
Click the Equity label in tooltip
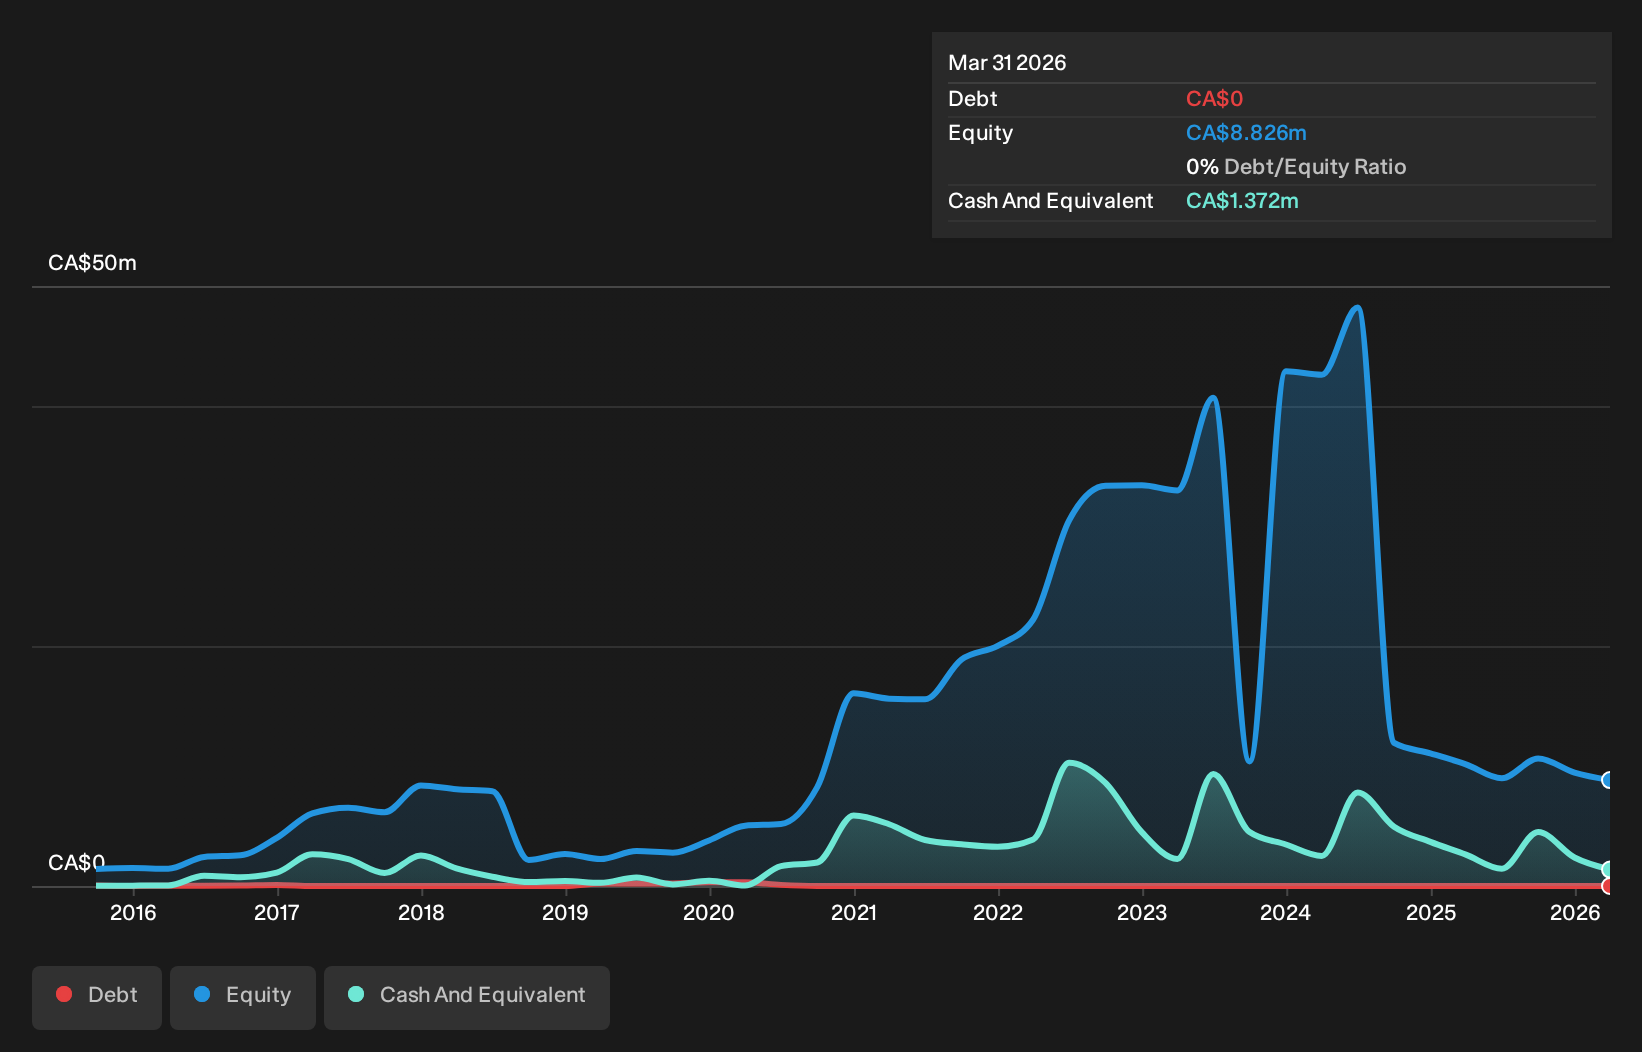980,133
